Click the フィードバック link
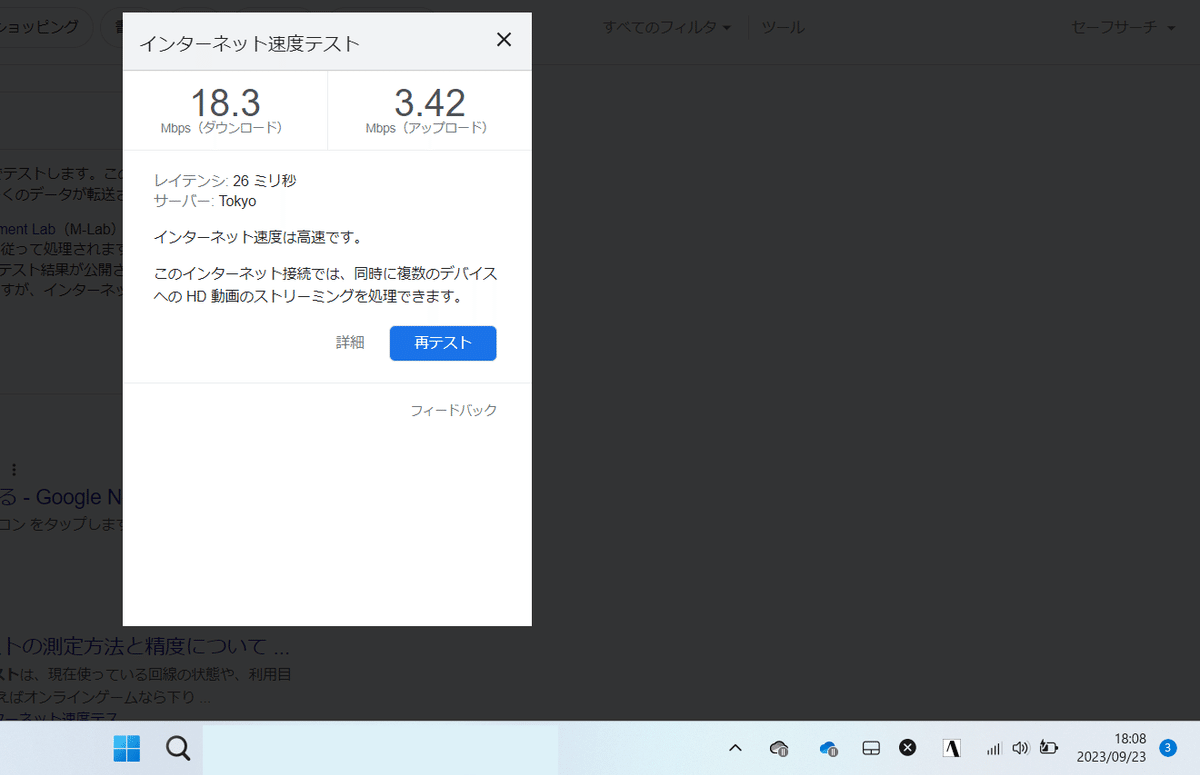 (x=453, y=411)
